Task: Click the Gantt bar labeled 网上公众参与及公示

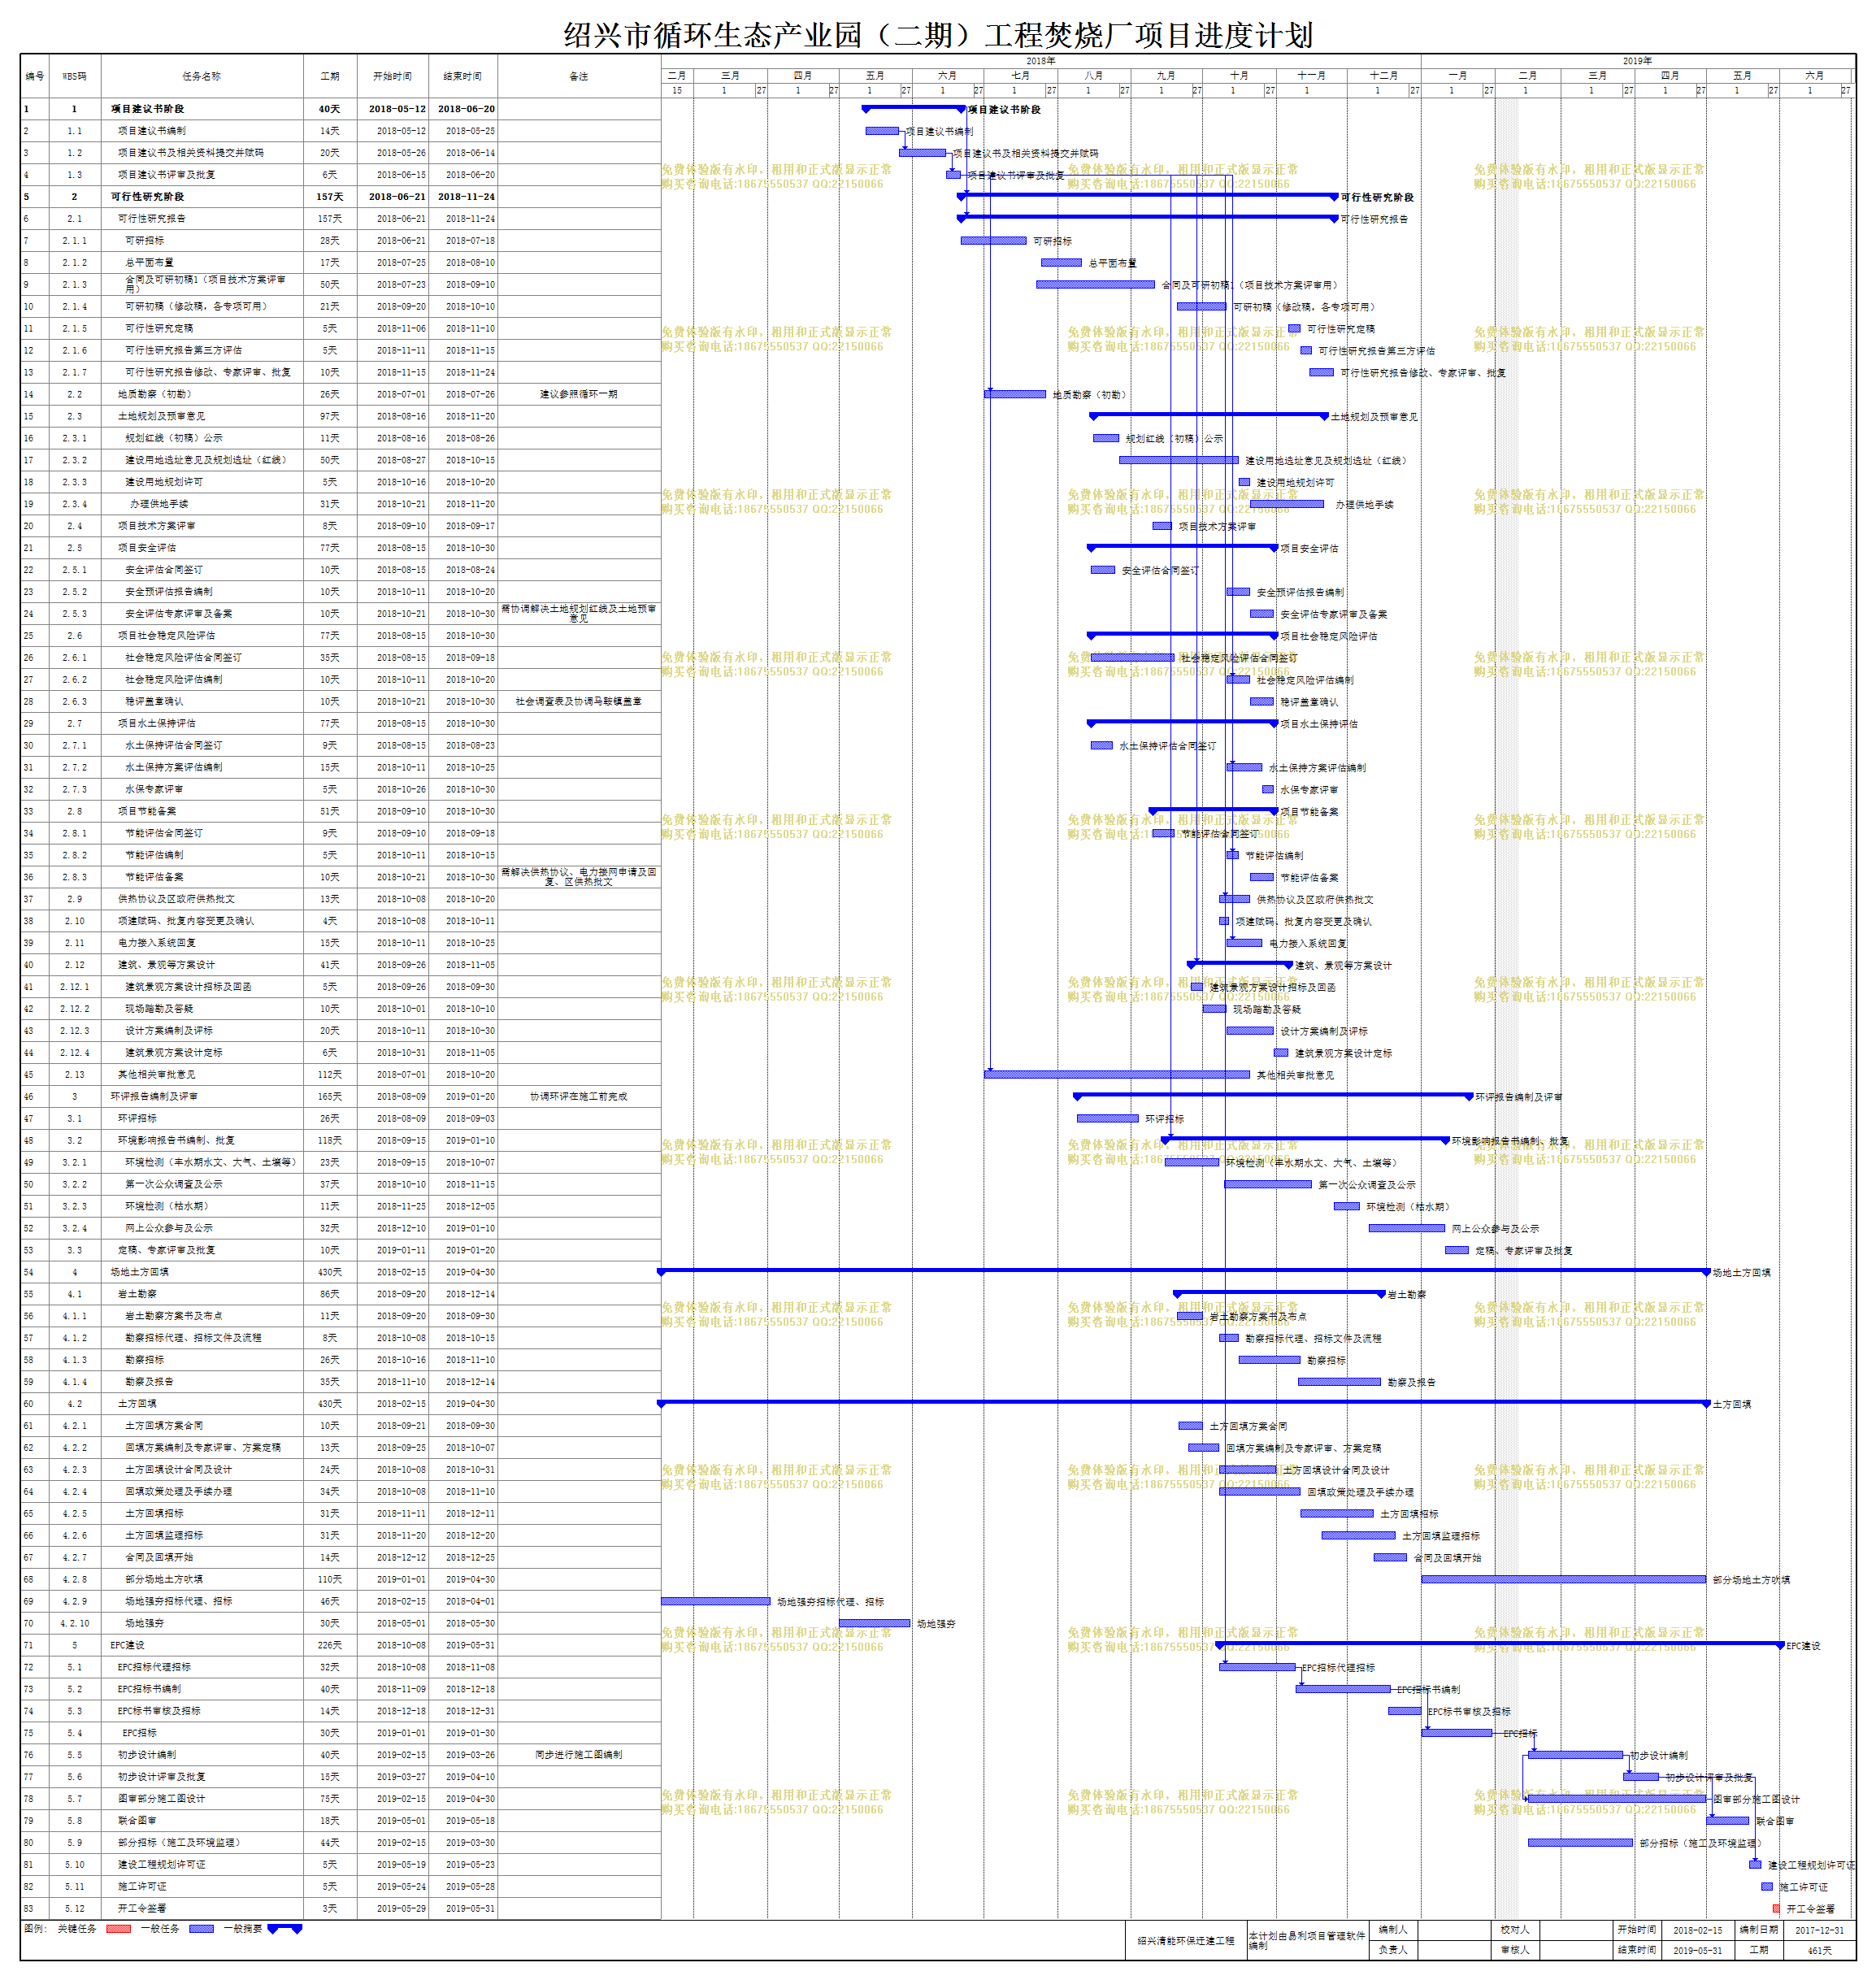Action: click(x=1406, y=1229)
